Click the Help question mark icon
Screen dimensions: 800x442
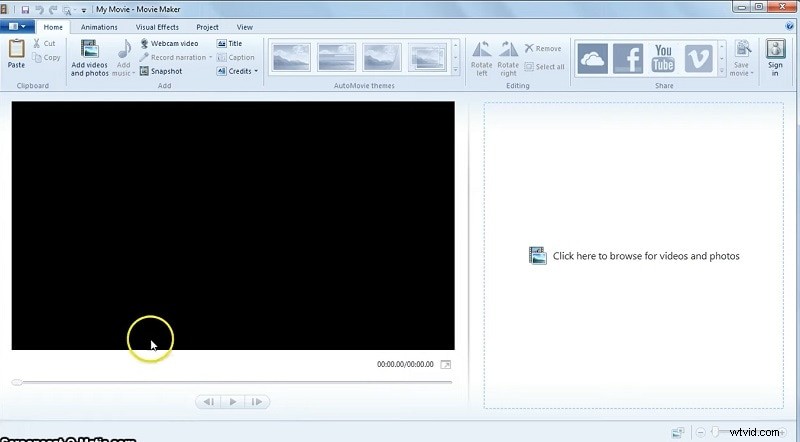pyautogui.click(x=790, y=27)
